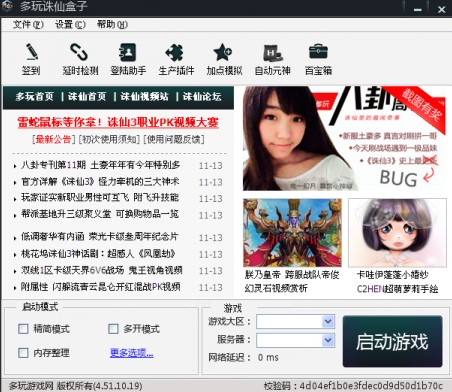Open the 最新公告 link
The image size is (452, 392).
(53, 139)
